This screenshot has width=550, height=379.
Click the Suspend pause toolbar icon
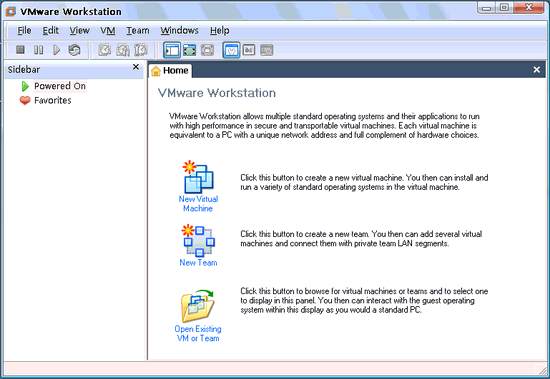[39, 50]
